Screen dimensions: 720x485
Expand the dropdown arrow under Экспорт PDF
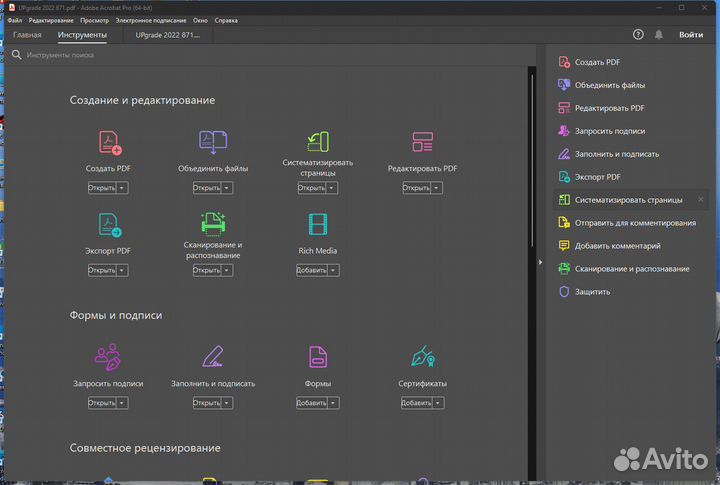122,270
